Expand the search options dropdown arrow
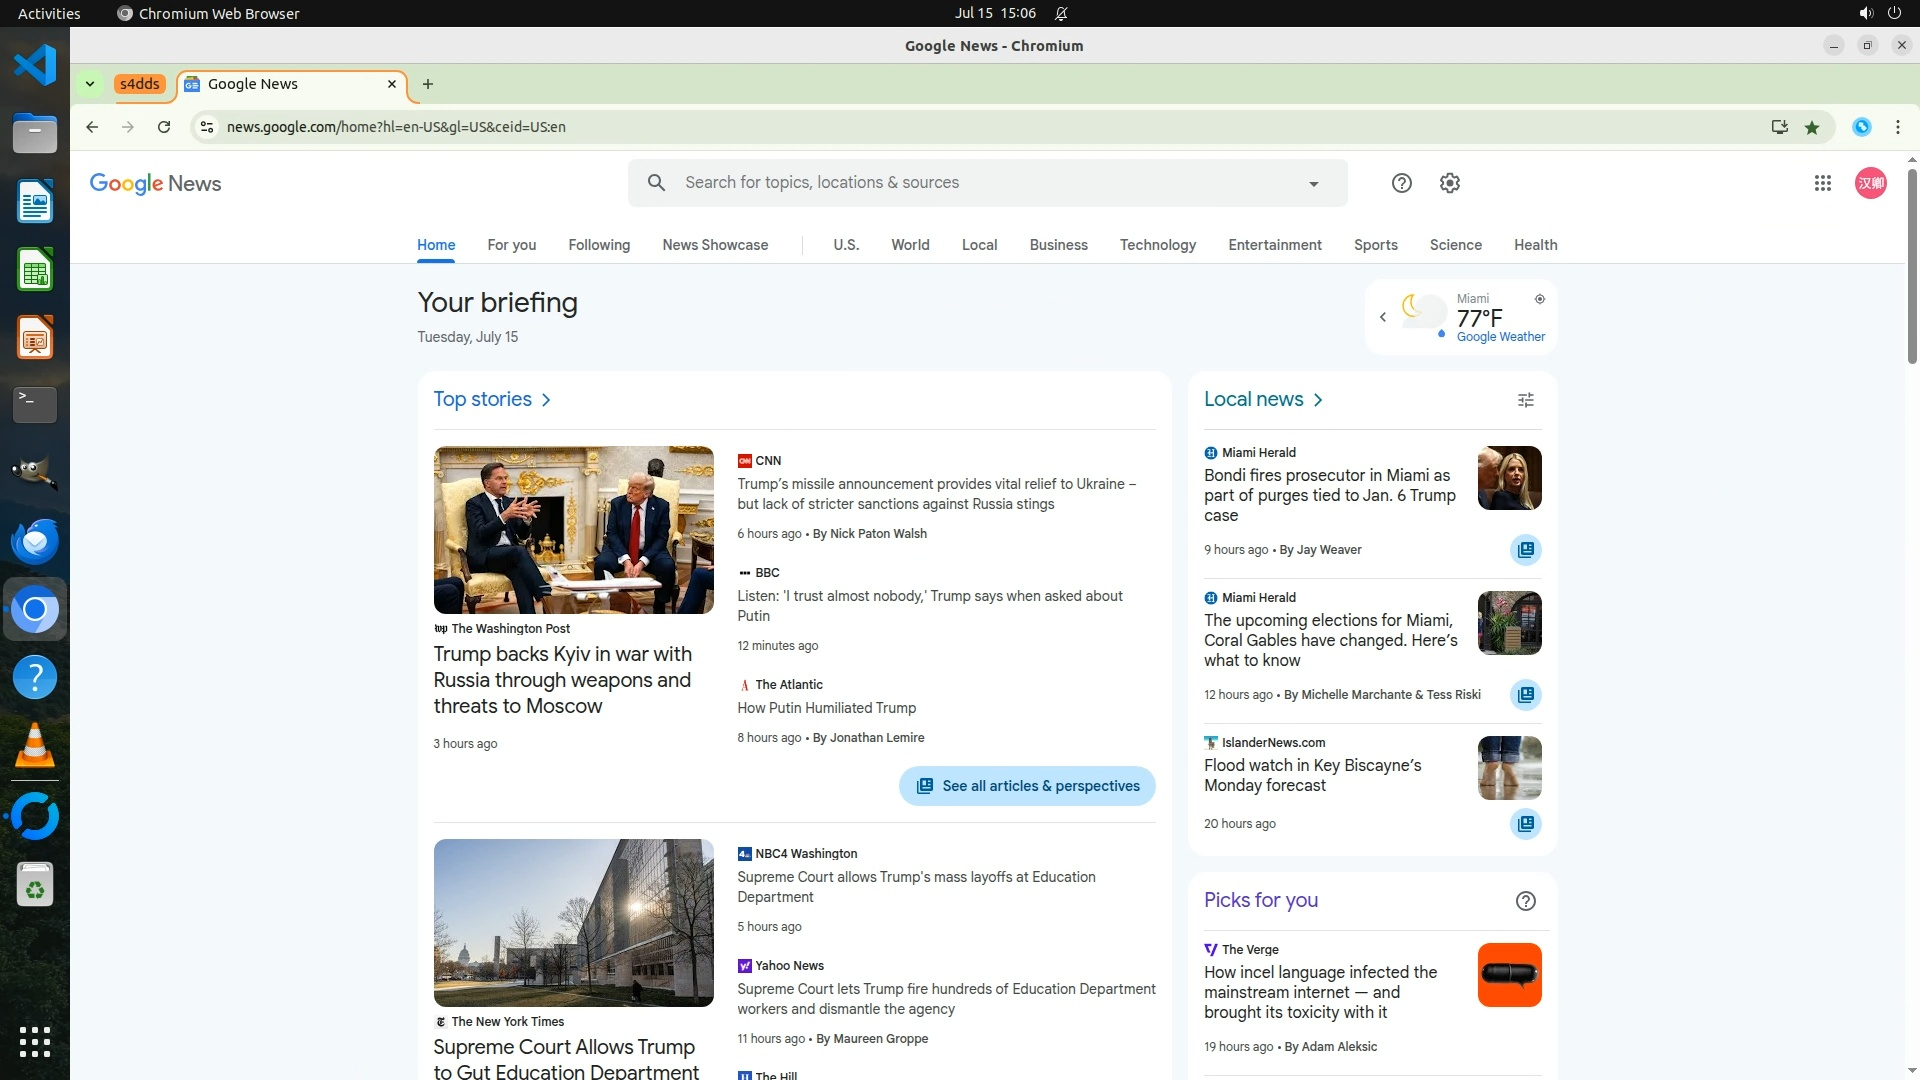Screen dimensions: 1920x1080 (x=1313, y=184)
